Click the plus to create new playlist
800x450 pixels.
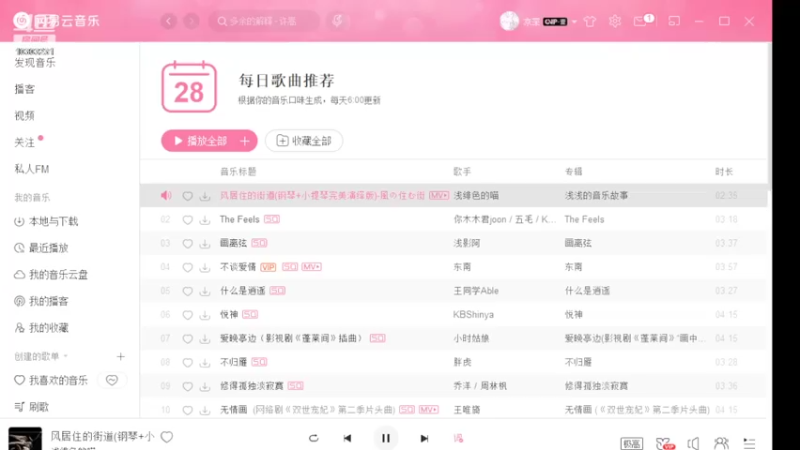tap(120, 356)
